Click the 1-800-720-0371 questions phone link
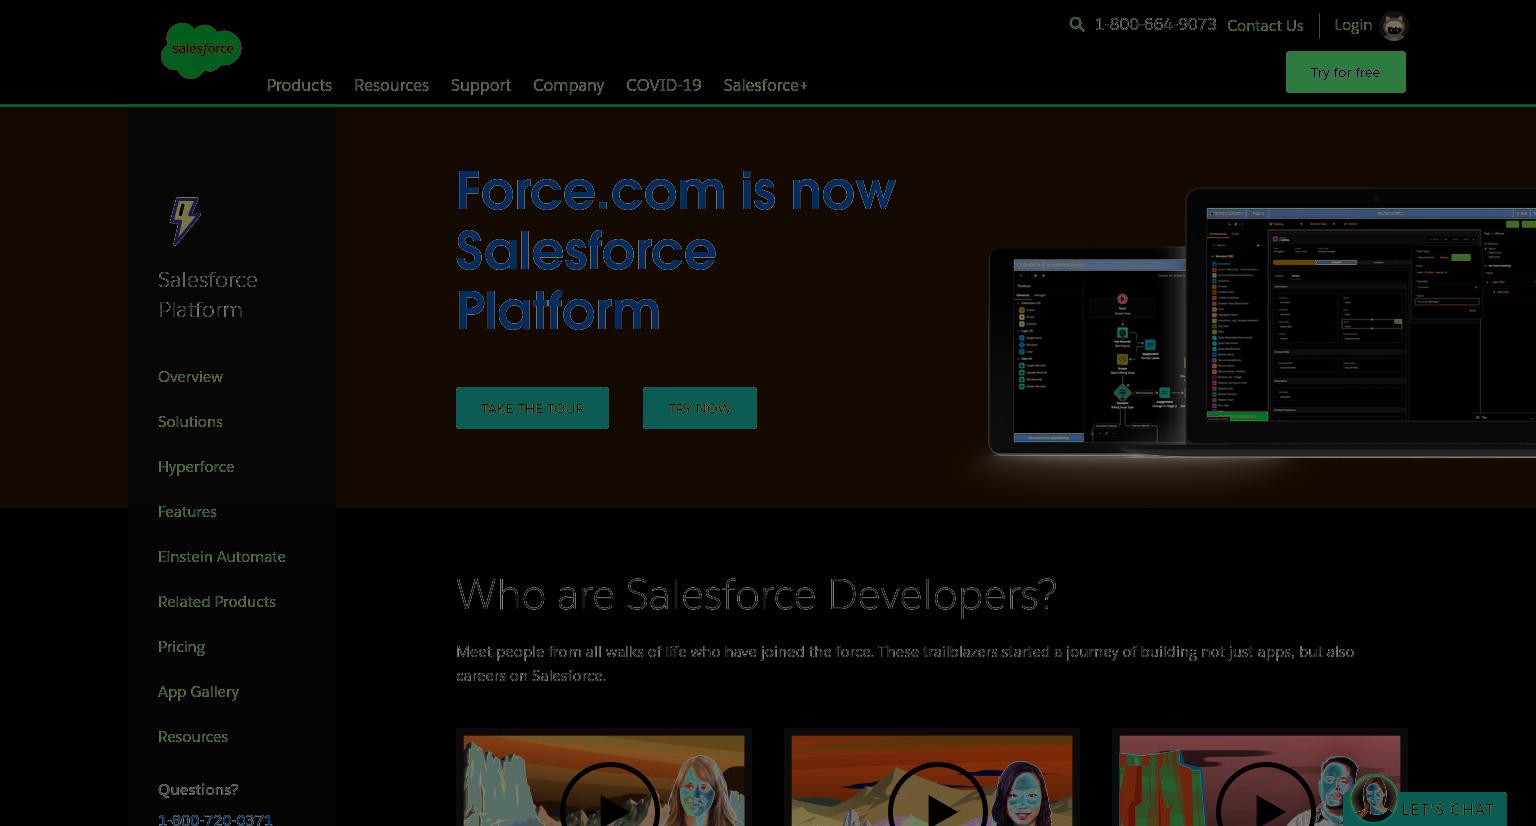The height and width of the screenshot is (826, 1536). pos(215,819)
